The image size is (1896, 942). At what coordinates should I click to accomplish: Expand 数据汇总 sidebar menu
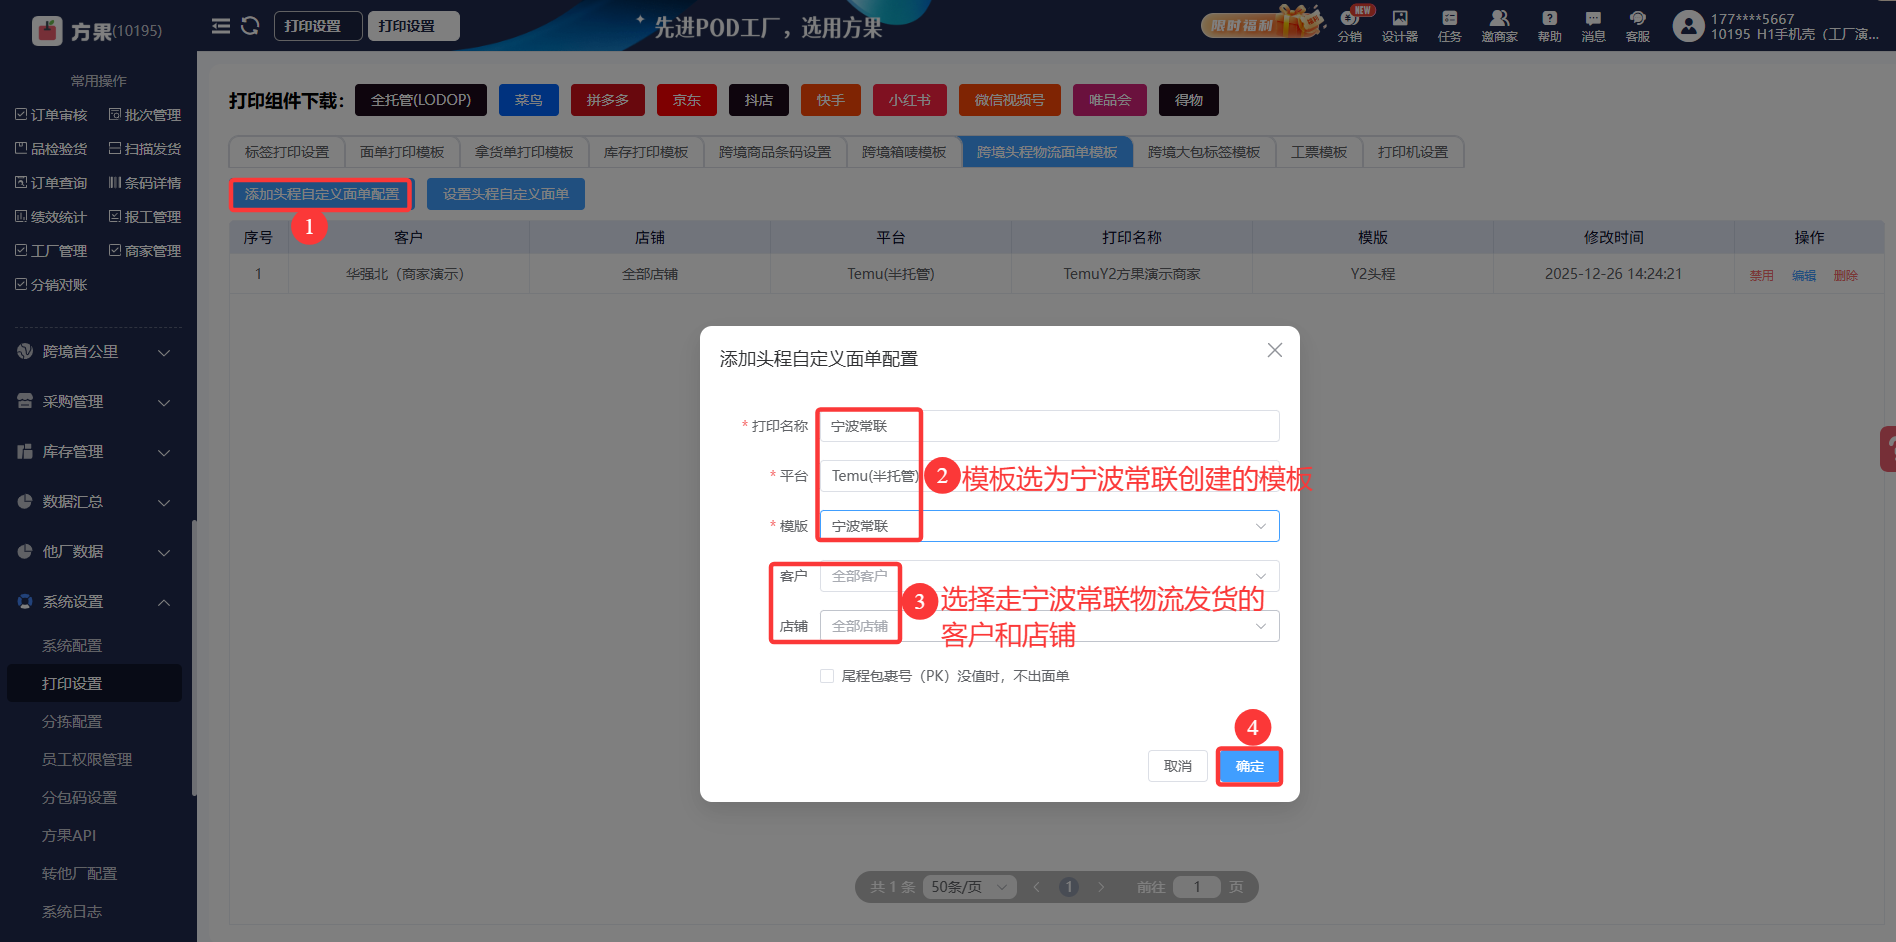(x=95, y=502)
